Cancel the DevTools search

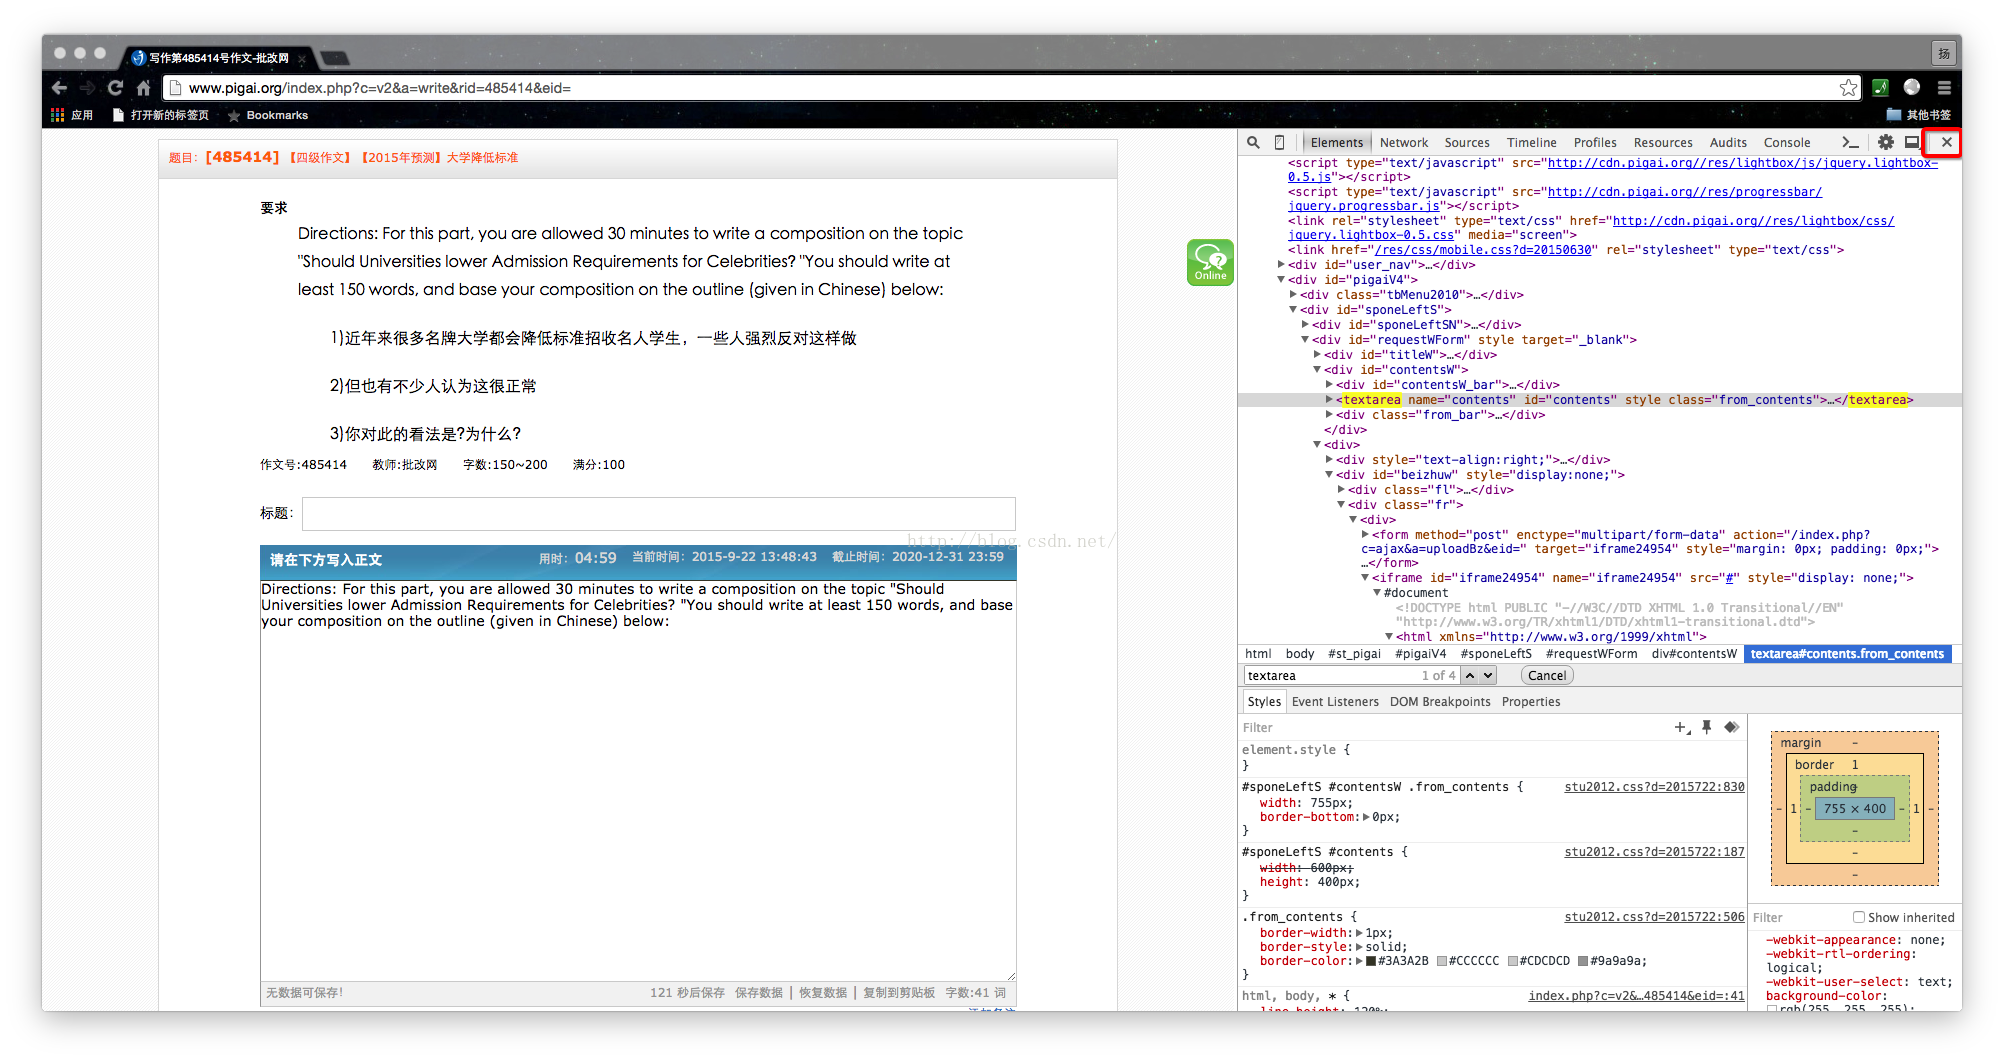coord(1547,676)
